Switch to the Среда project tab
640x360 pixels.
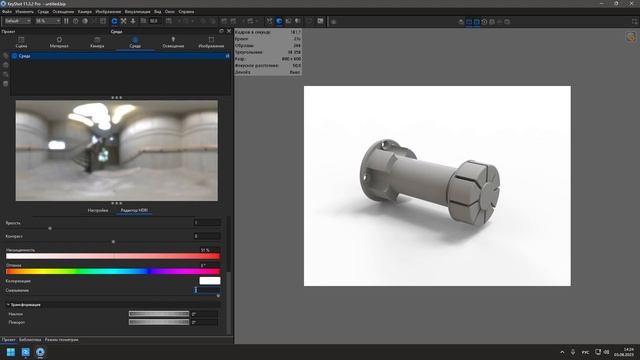click(x=135, y=42)
